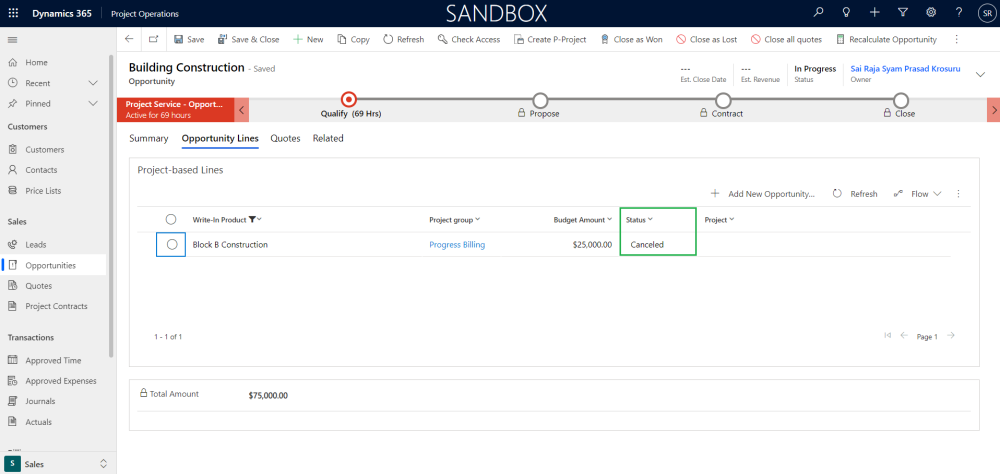Select the Qualify stage circle
This screenshot has width=1000, height=474.
pos(348,100)
